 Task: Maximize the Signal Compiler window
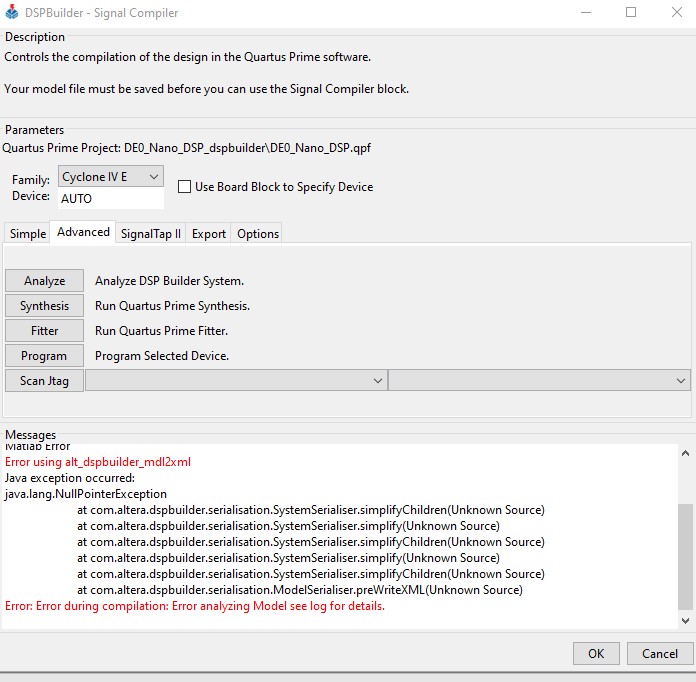click(631, 12)
